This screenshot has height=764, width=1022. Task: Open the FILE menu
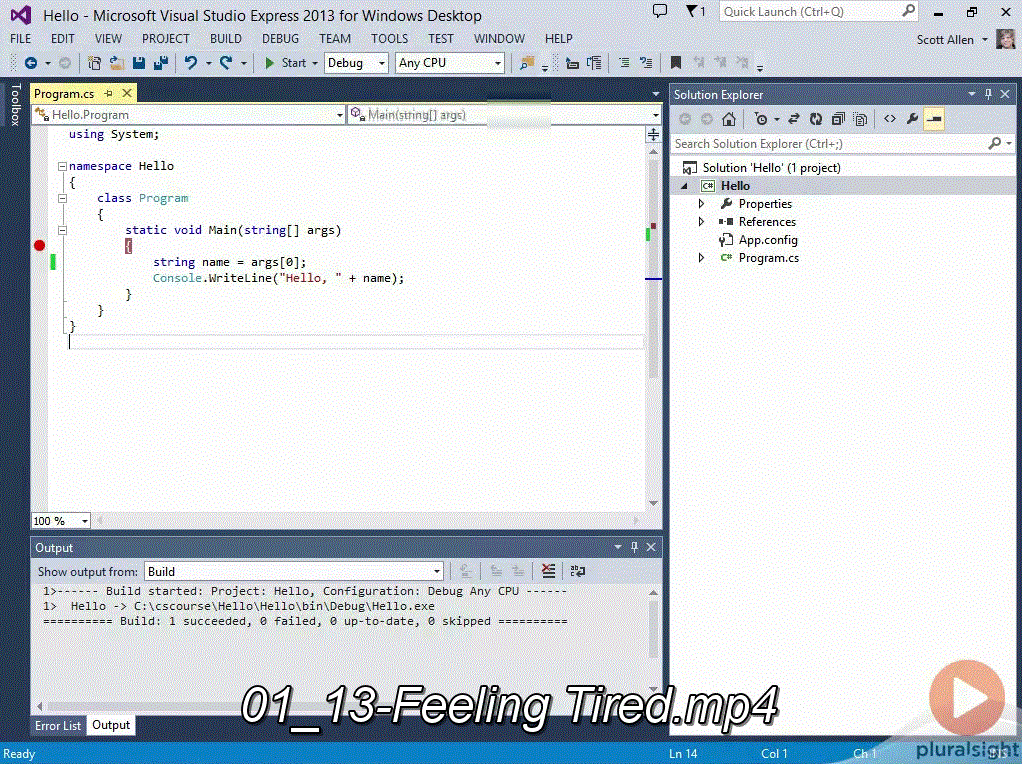[21, 39]
